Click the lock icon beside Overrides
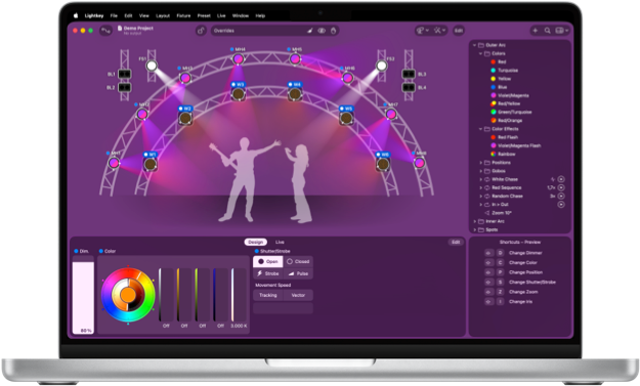This screenshot has height=386, width=640. (x=201, y=31)
